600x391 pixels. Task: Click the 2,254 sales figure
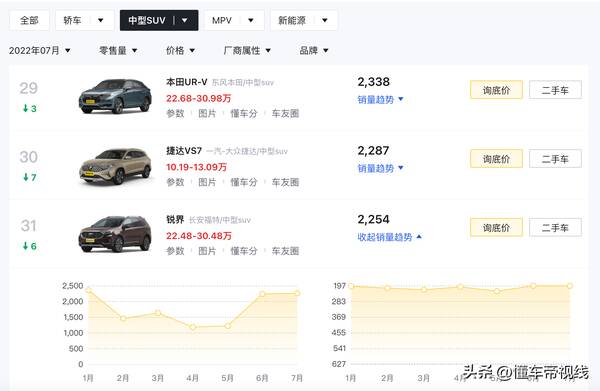373,220
